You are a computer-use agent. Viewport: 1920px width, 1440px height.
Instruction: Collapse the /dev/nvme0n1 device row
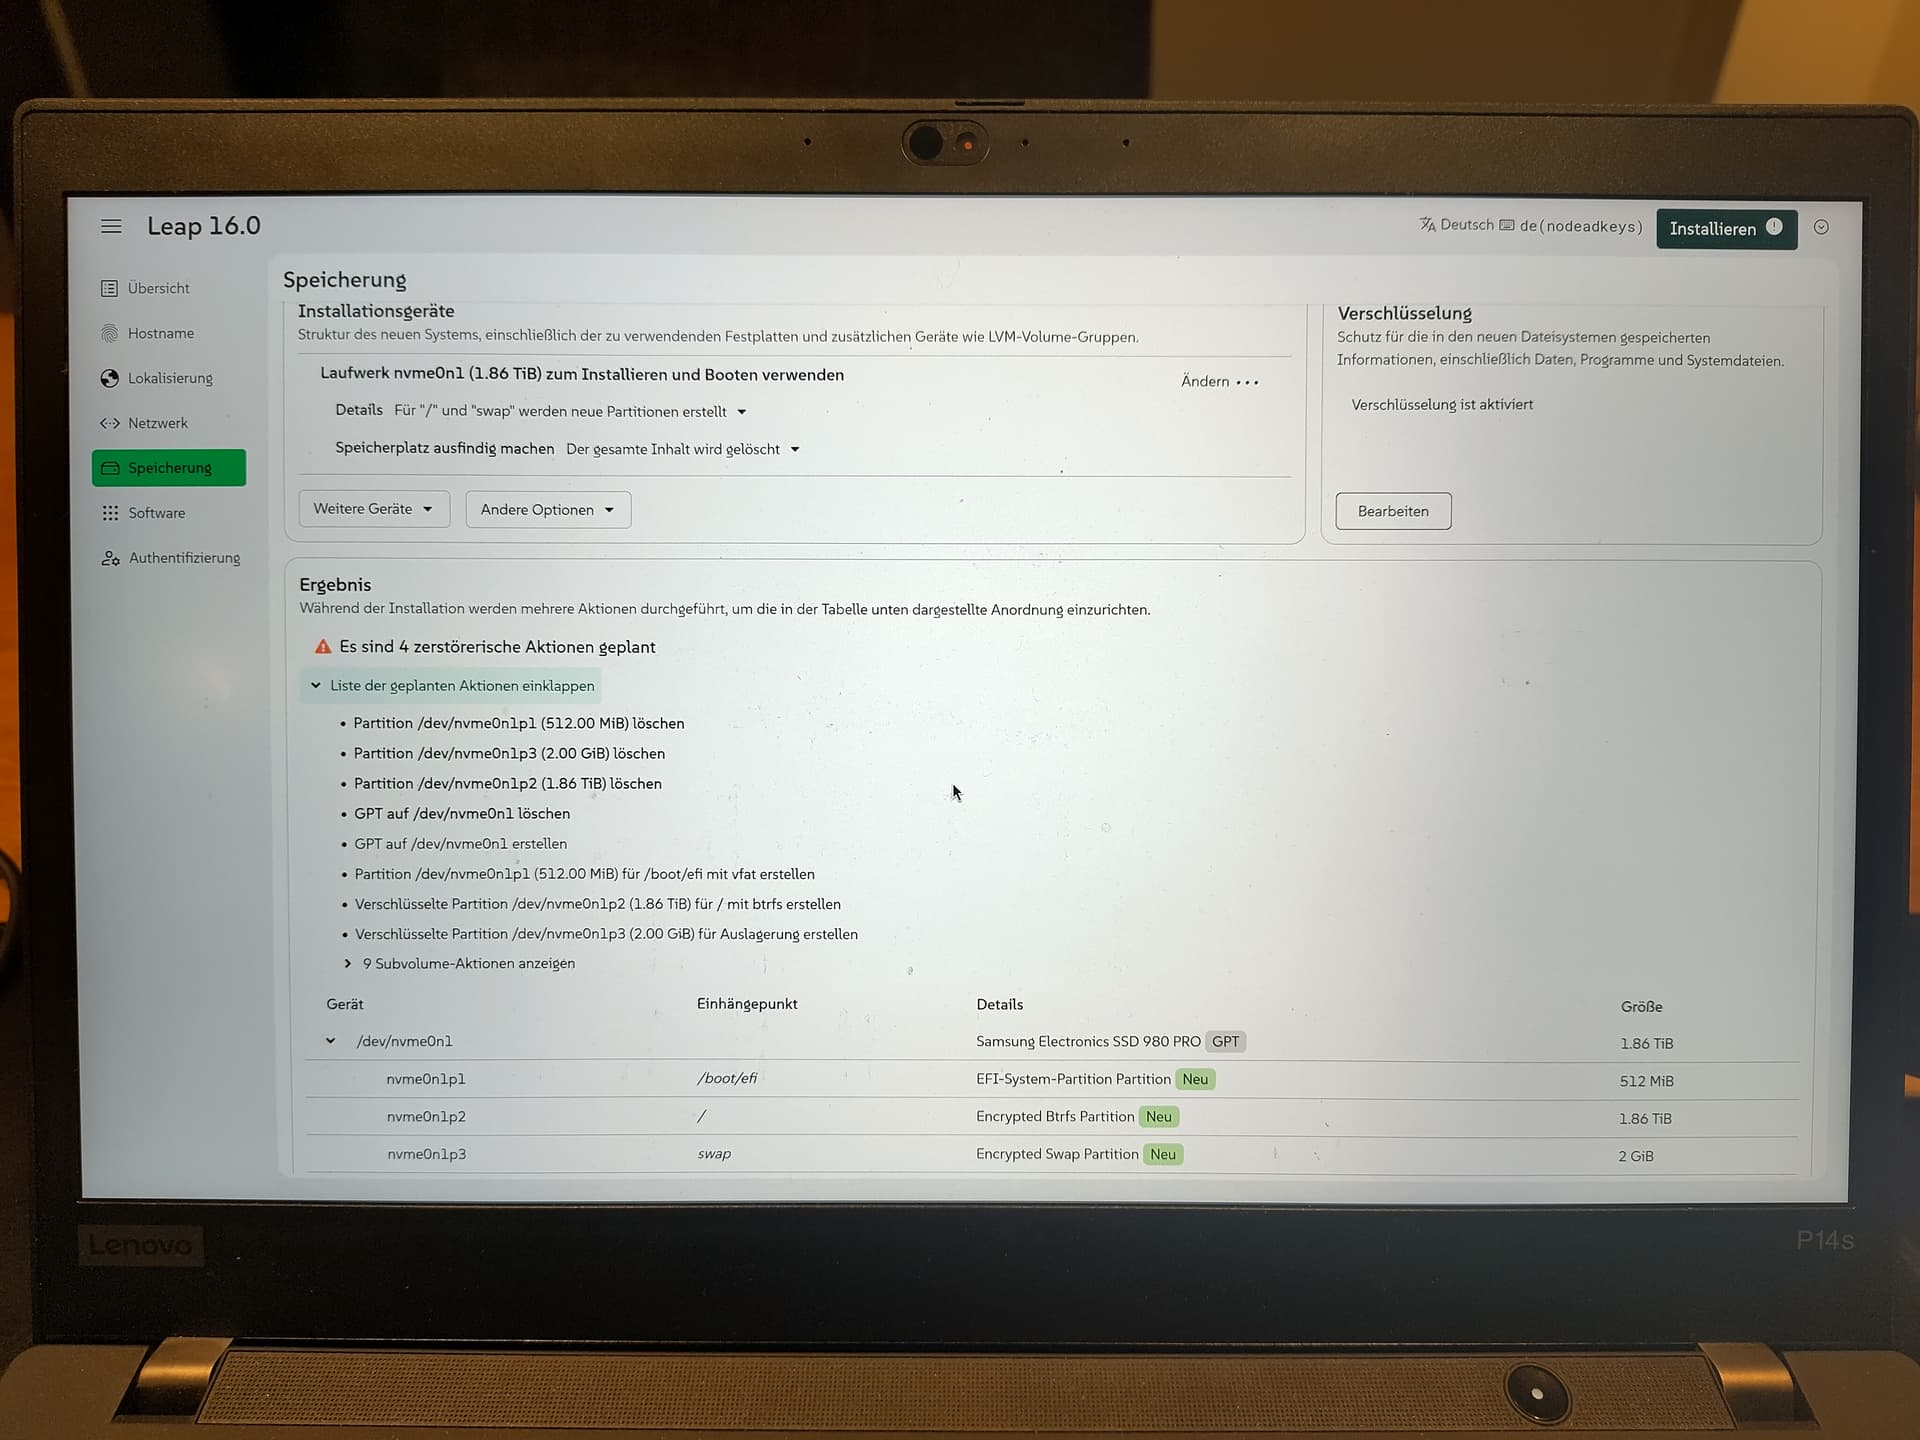tap(331, 1041)
